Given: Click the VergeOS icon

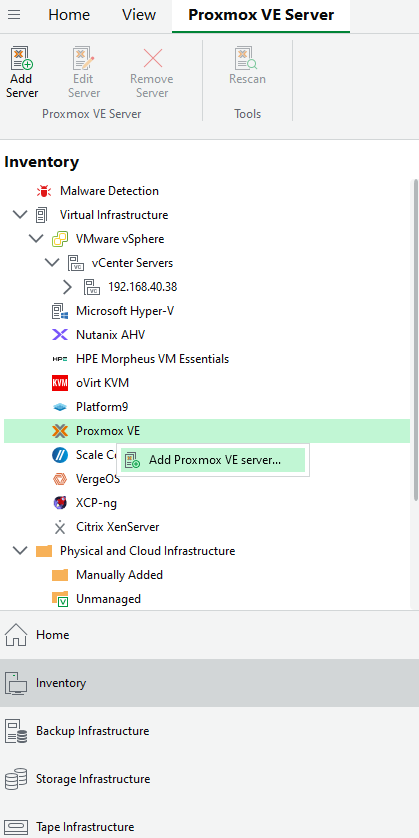Looking at the screenshot, I should 60,479.
